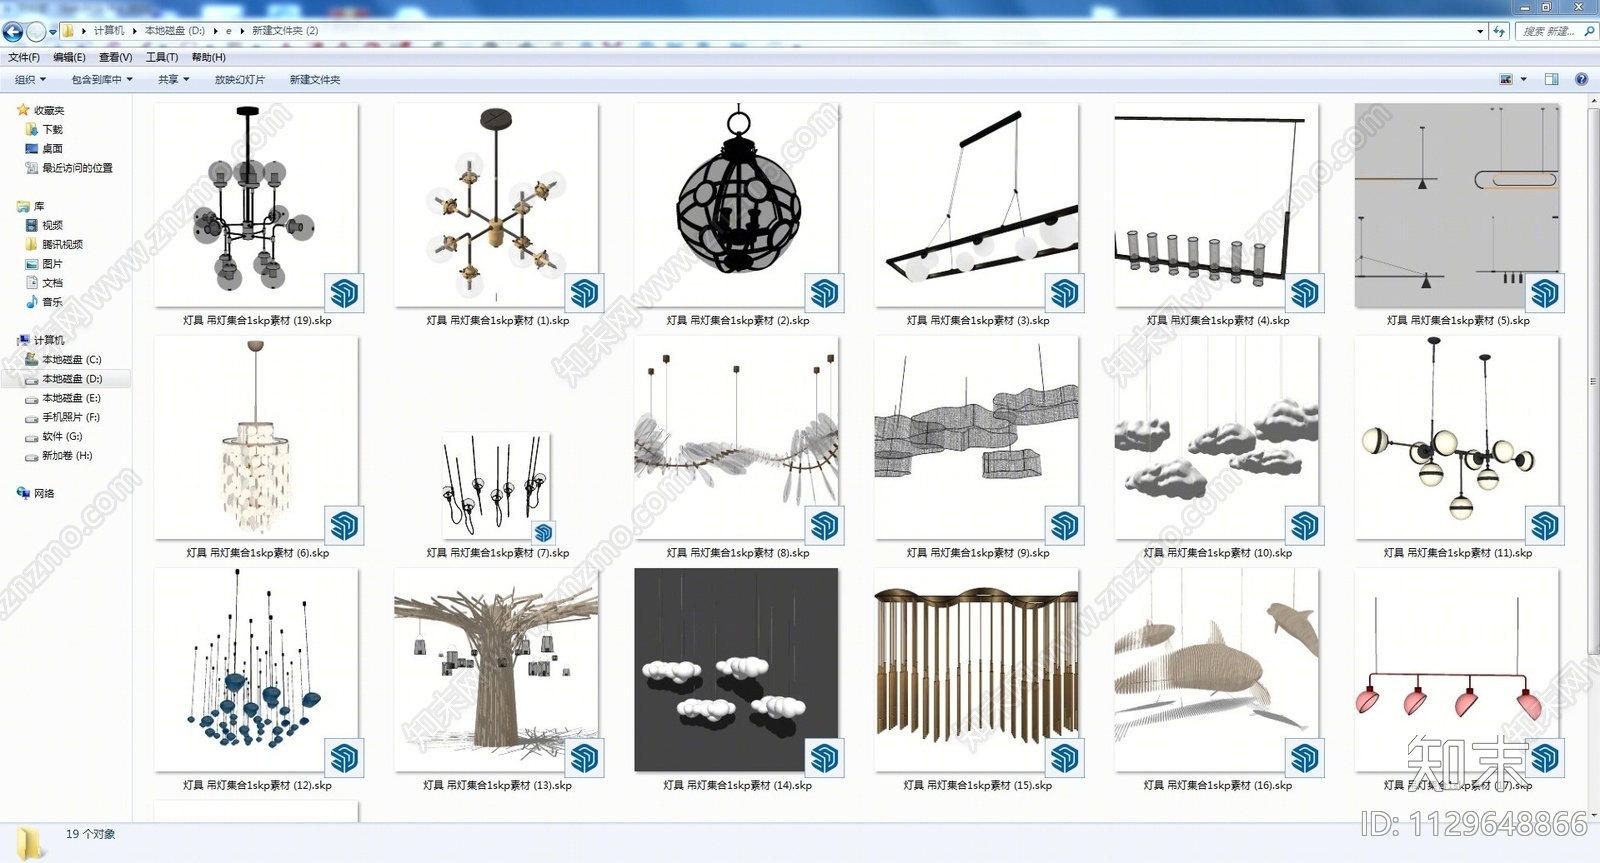The image size is (1600, 863).
Task: Select cloud lamps thumbnail (10).skp
Action: point(1217,438)
